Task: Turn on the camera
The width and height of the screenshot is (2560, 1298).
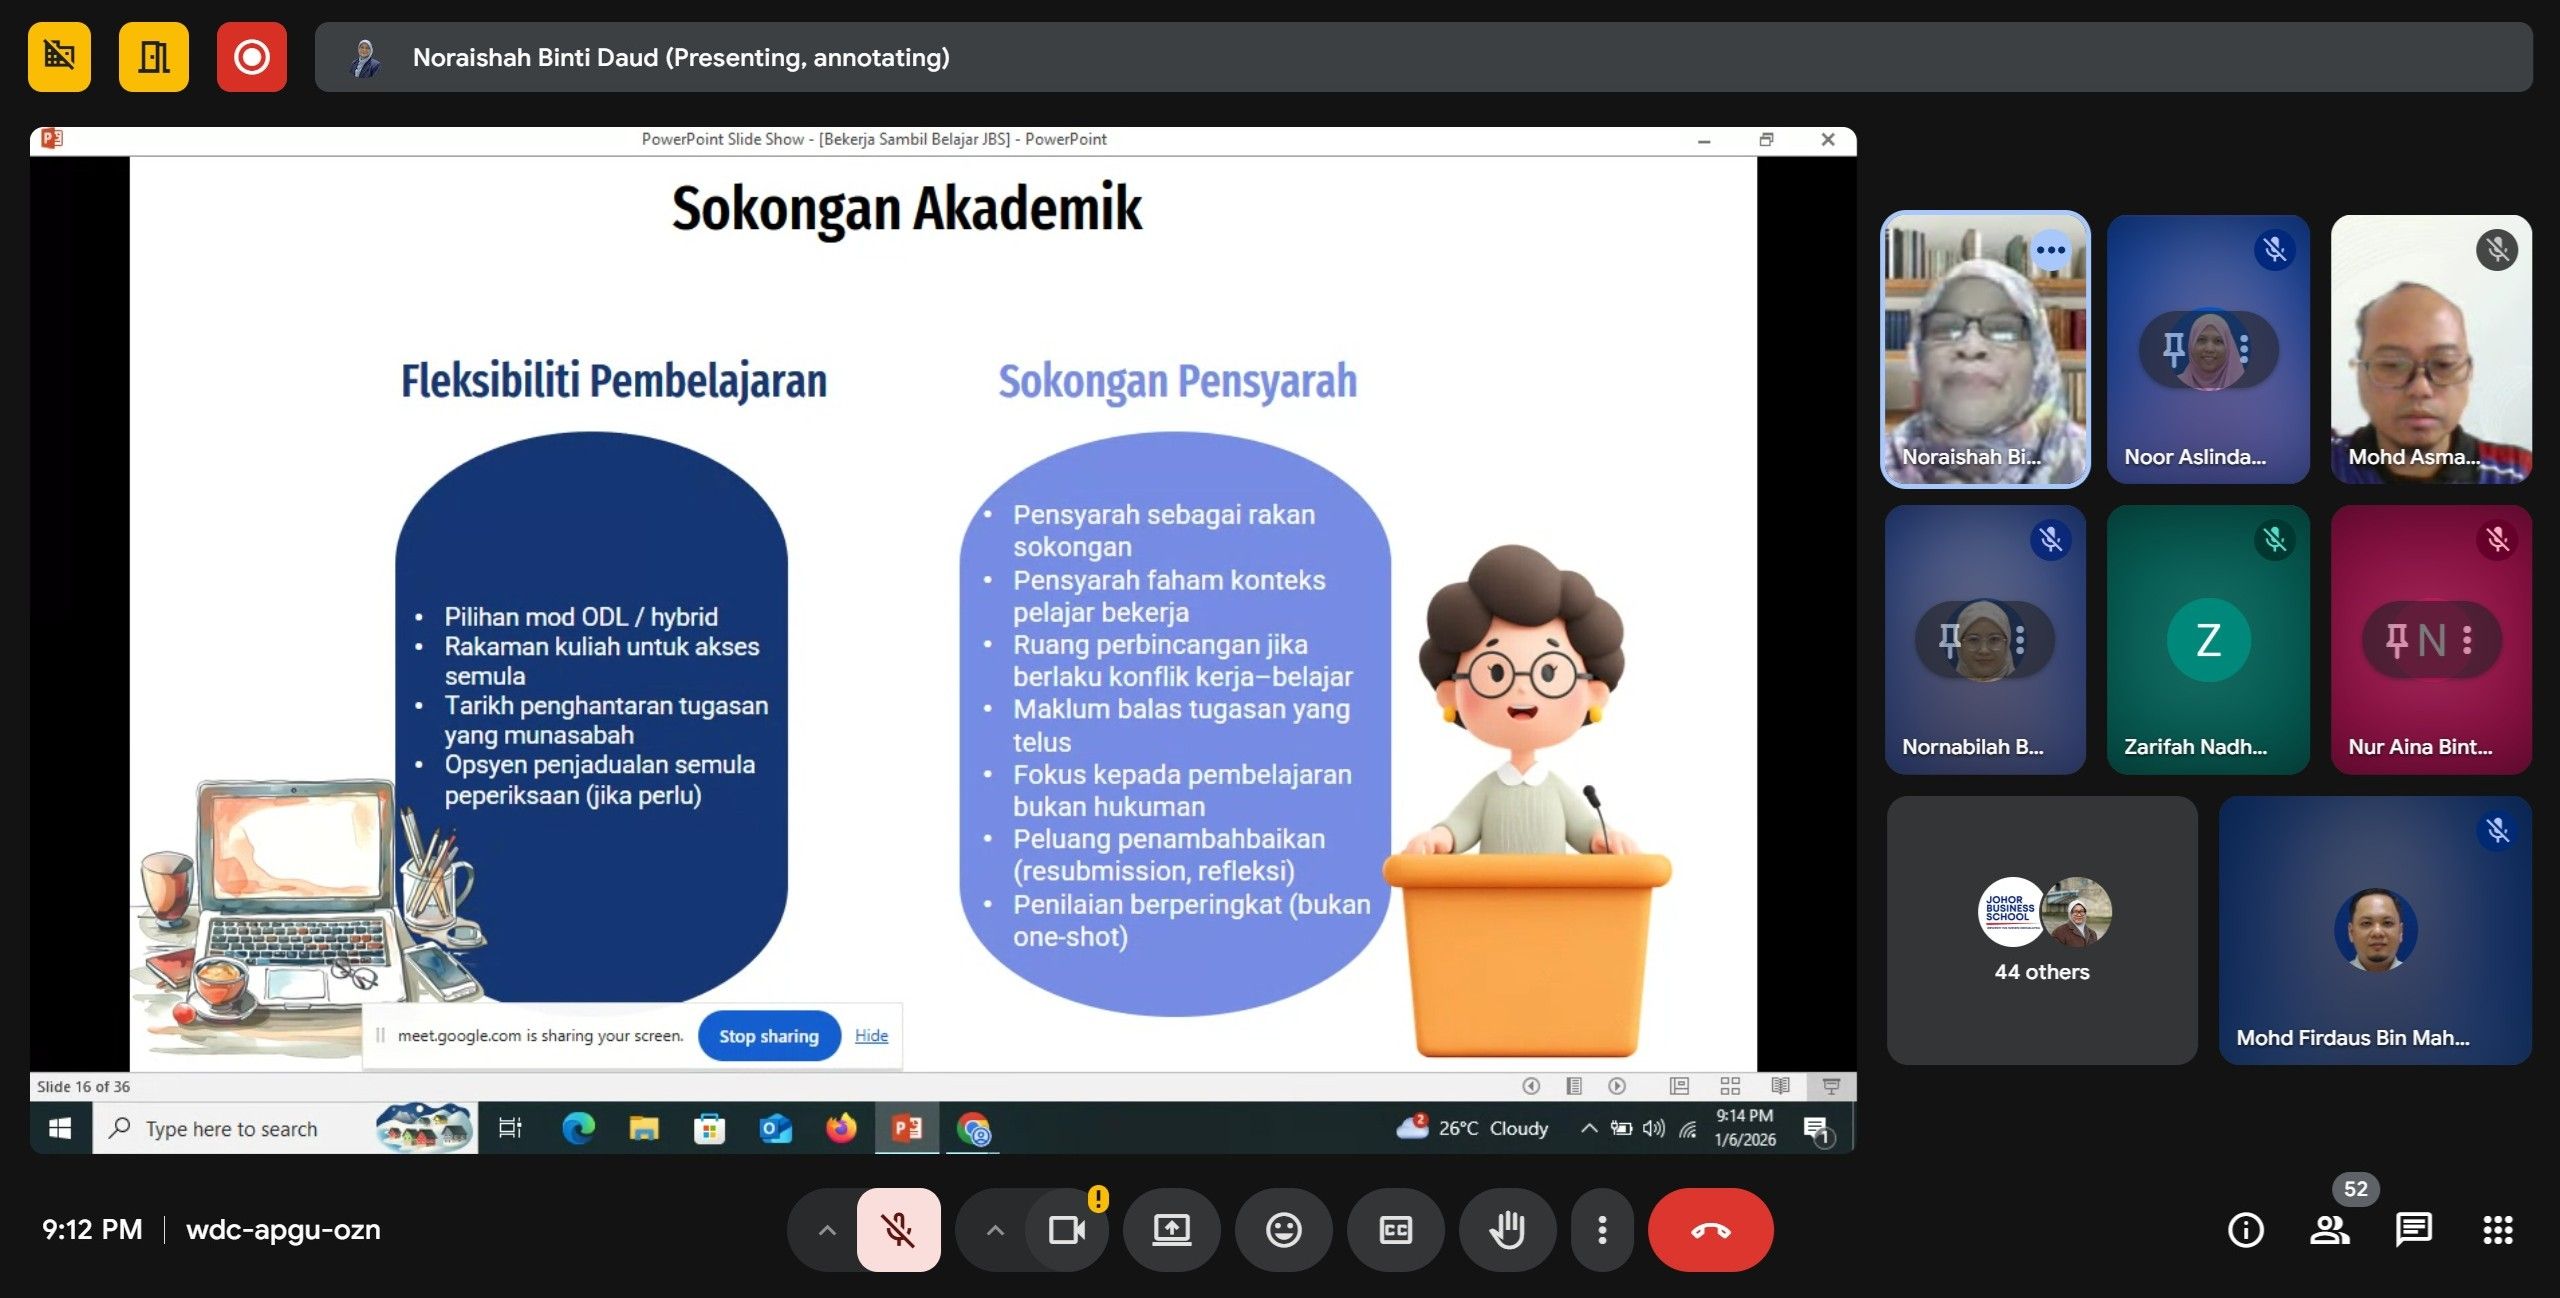Action: point(1066,1229)
